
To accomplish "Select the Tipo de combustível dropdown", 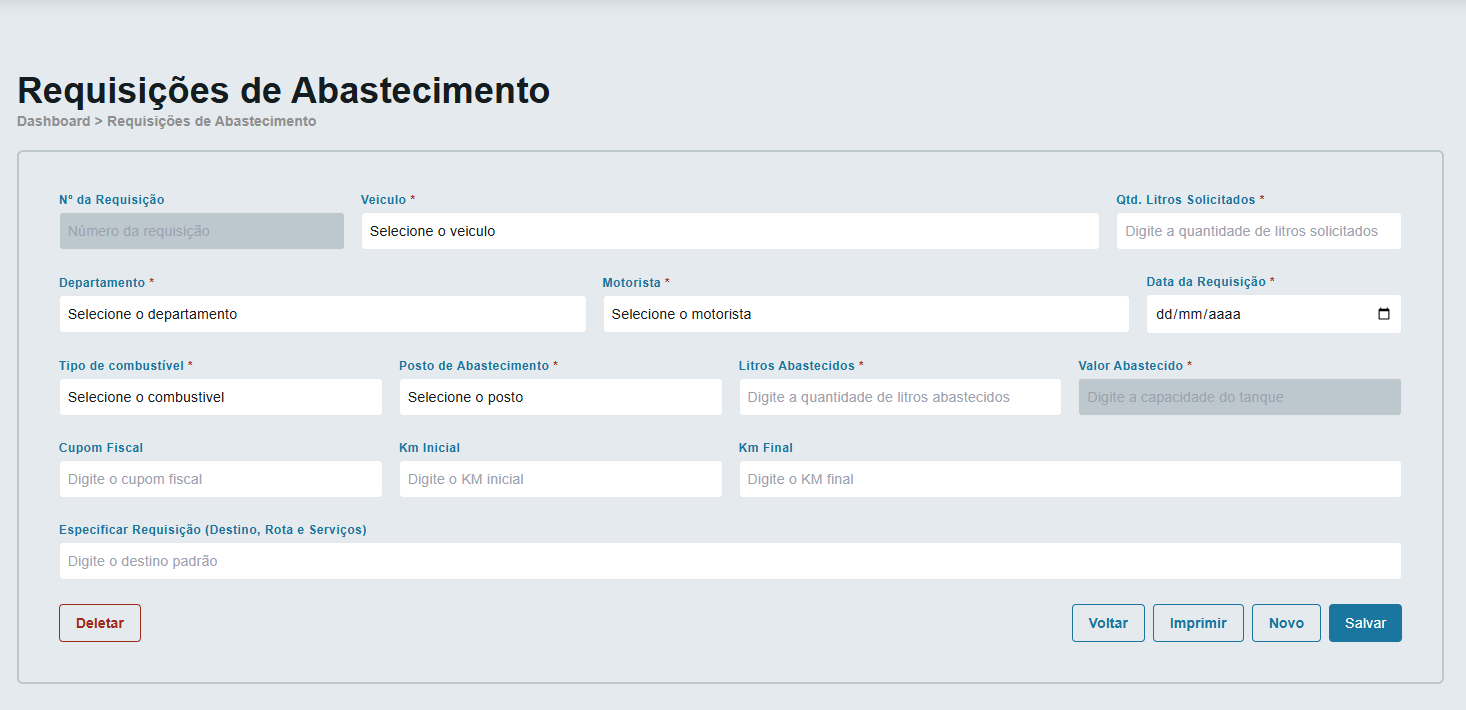I will 220,397.
